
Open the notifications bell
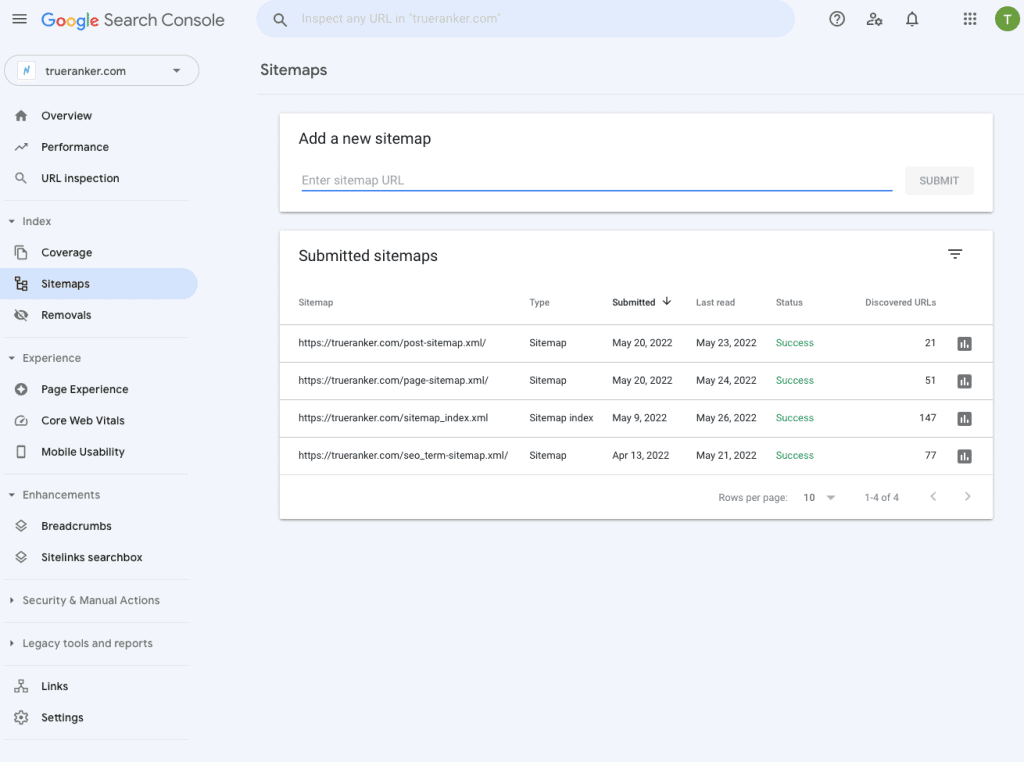[912, 19]
